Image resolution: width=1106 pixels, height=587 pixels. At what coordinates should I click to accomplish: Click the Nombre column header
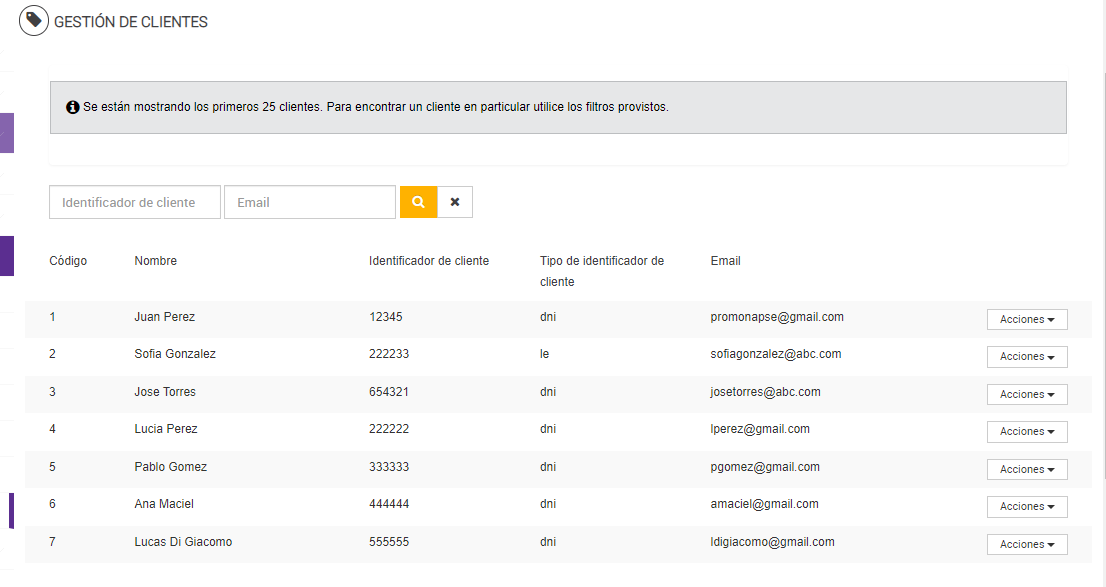[156, 261]
